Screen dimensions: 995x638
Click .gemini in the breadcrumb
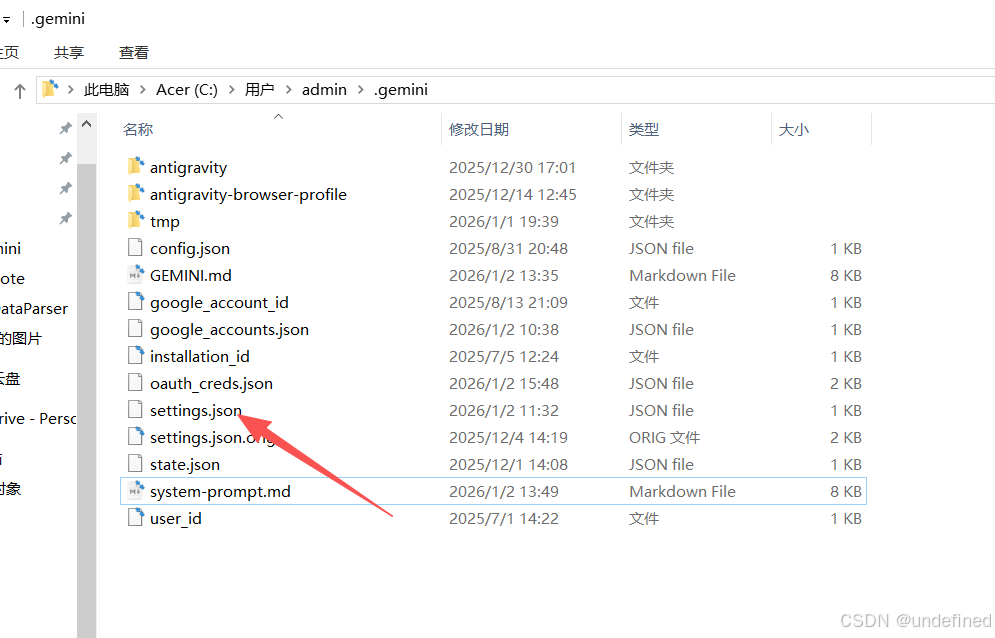pyautogui.click(x=401, y=90)
